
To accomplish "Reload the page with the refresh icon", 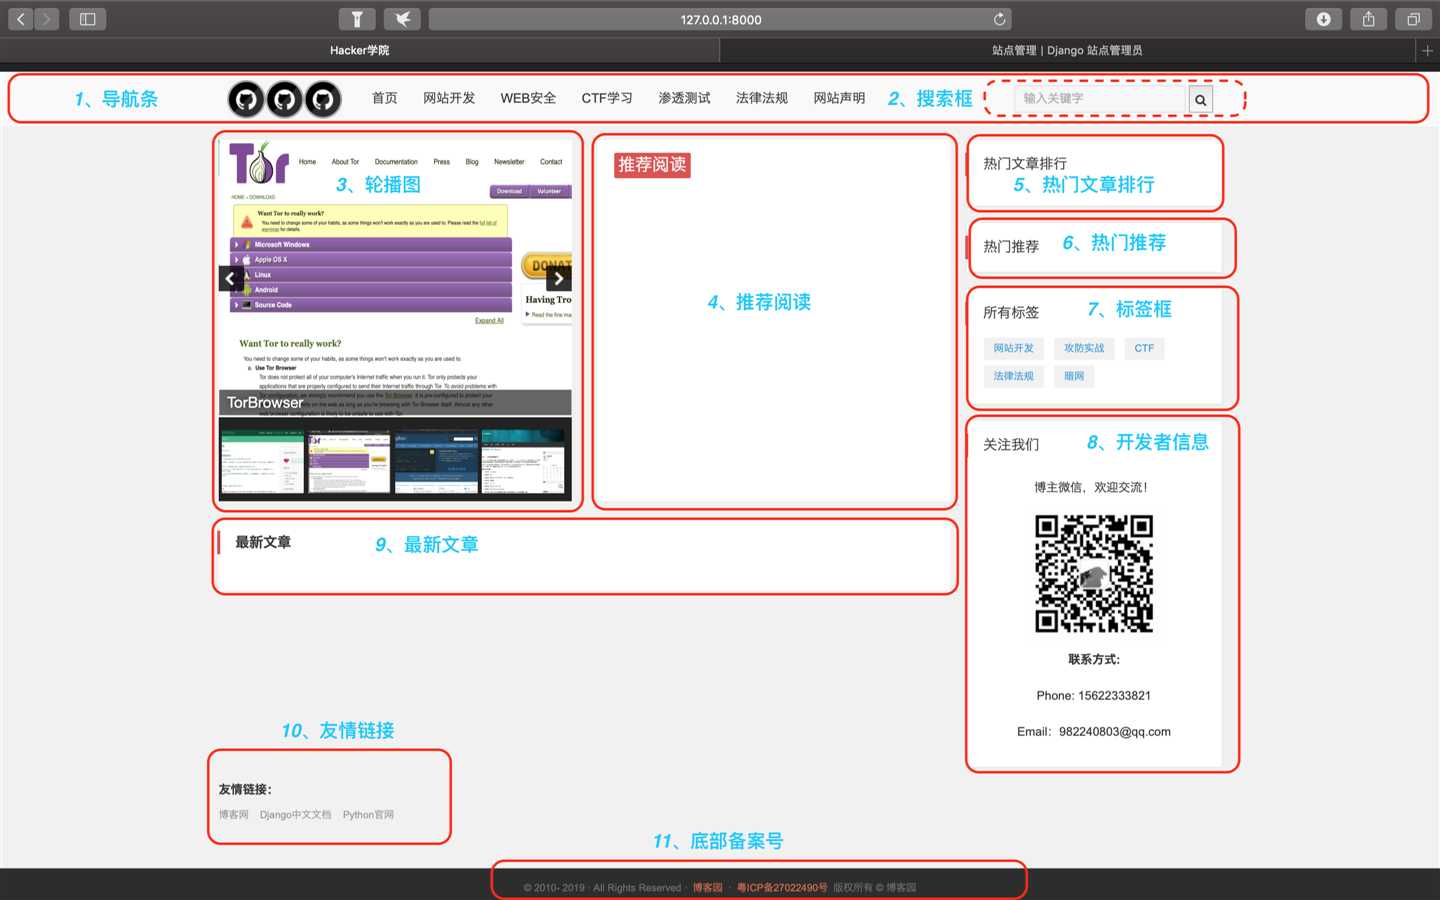I will coord(999,19).
